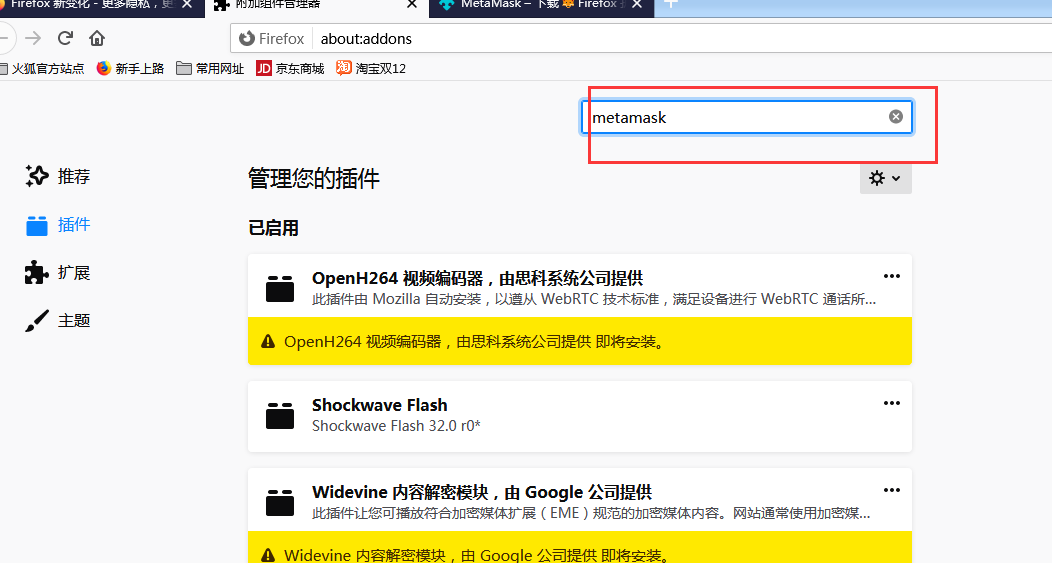Click the 主题 paintbrush icon

click(x=37, y=321)
